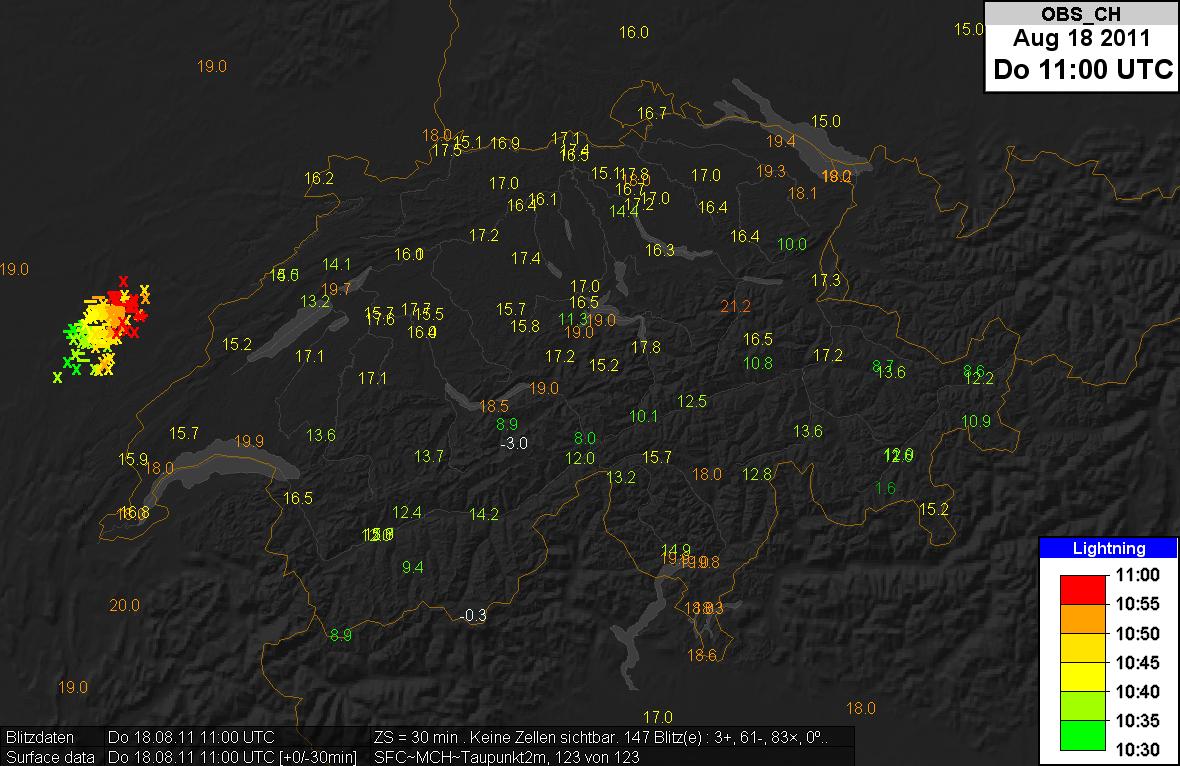Select the white -3.0 station value
Image resolution: width=1180 pixels, height=766 pixels.
pyautogui.click(x=514, y=443)
